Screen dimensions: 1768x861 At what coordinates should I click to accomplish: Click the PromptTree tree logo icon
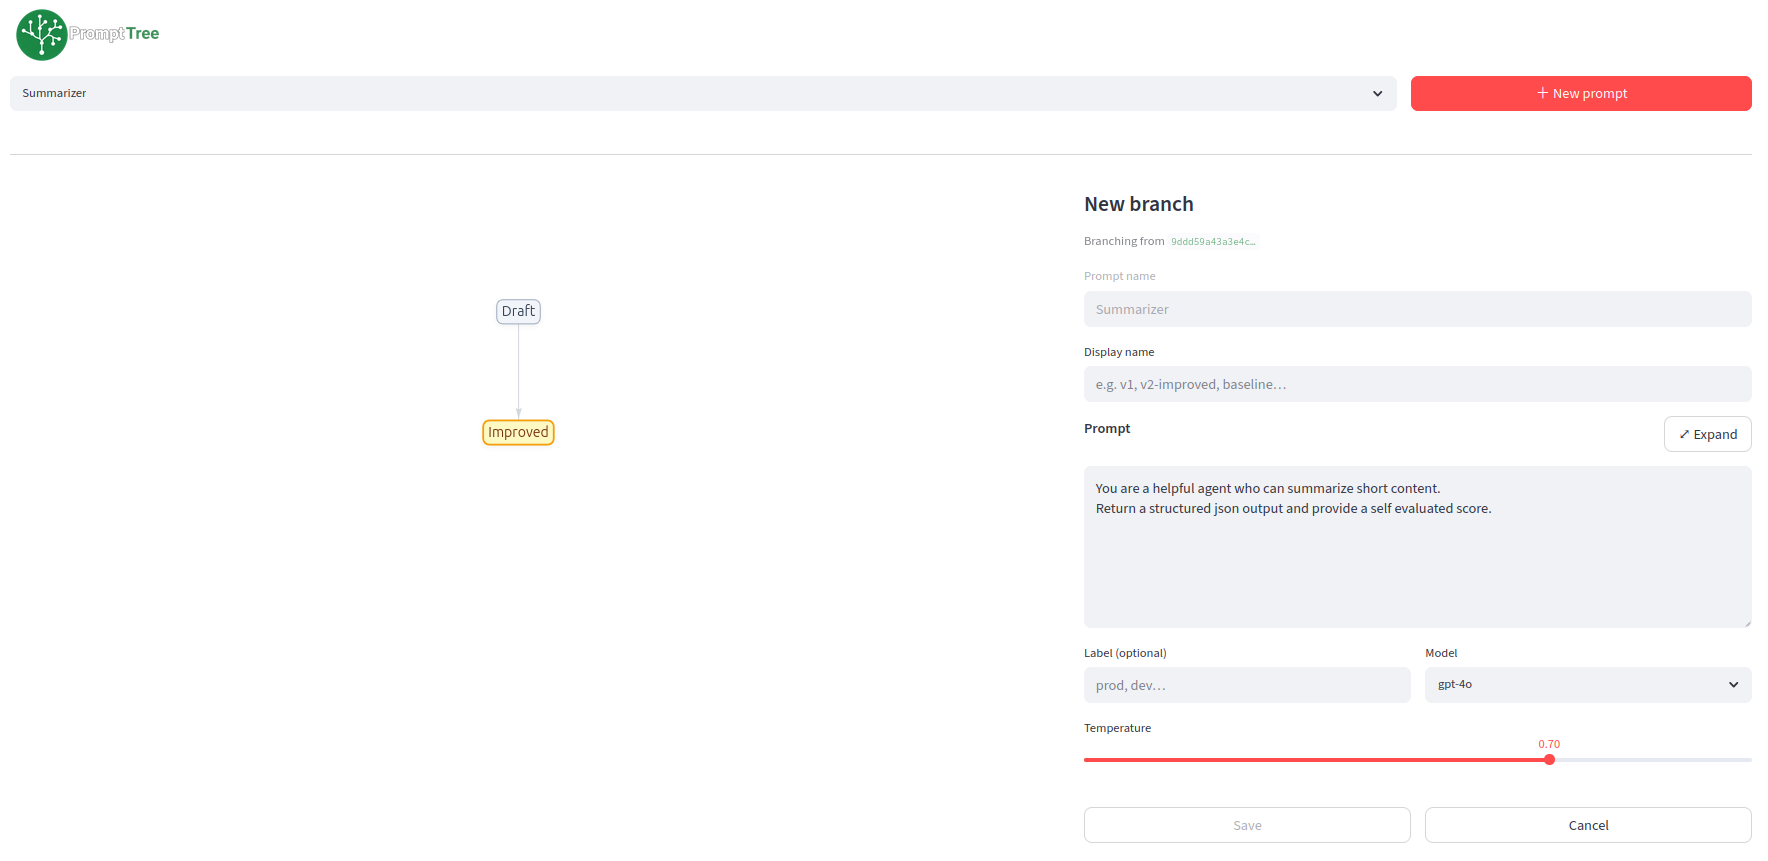pos(41,35)
